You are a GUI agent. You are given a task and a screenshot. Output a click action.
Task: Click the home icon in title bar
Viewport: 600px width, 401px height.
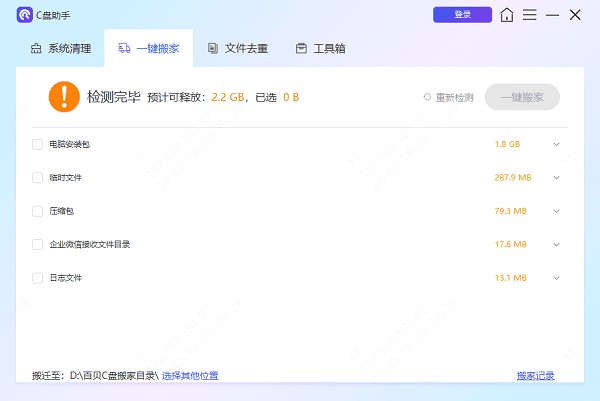pyautogui.click(x=508, y=15)
